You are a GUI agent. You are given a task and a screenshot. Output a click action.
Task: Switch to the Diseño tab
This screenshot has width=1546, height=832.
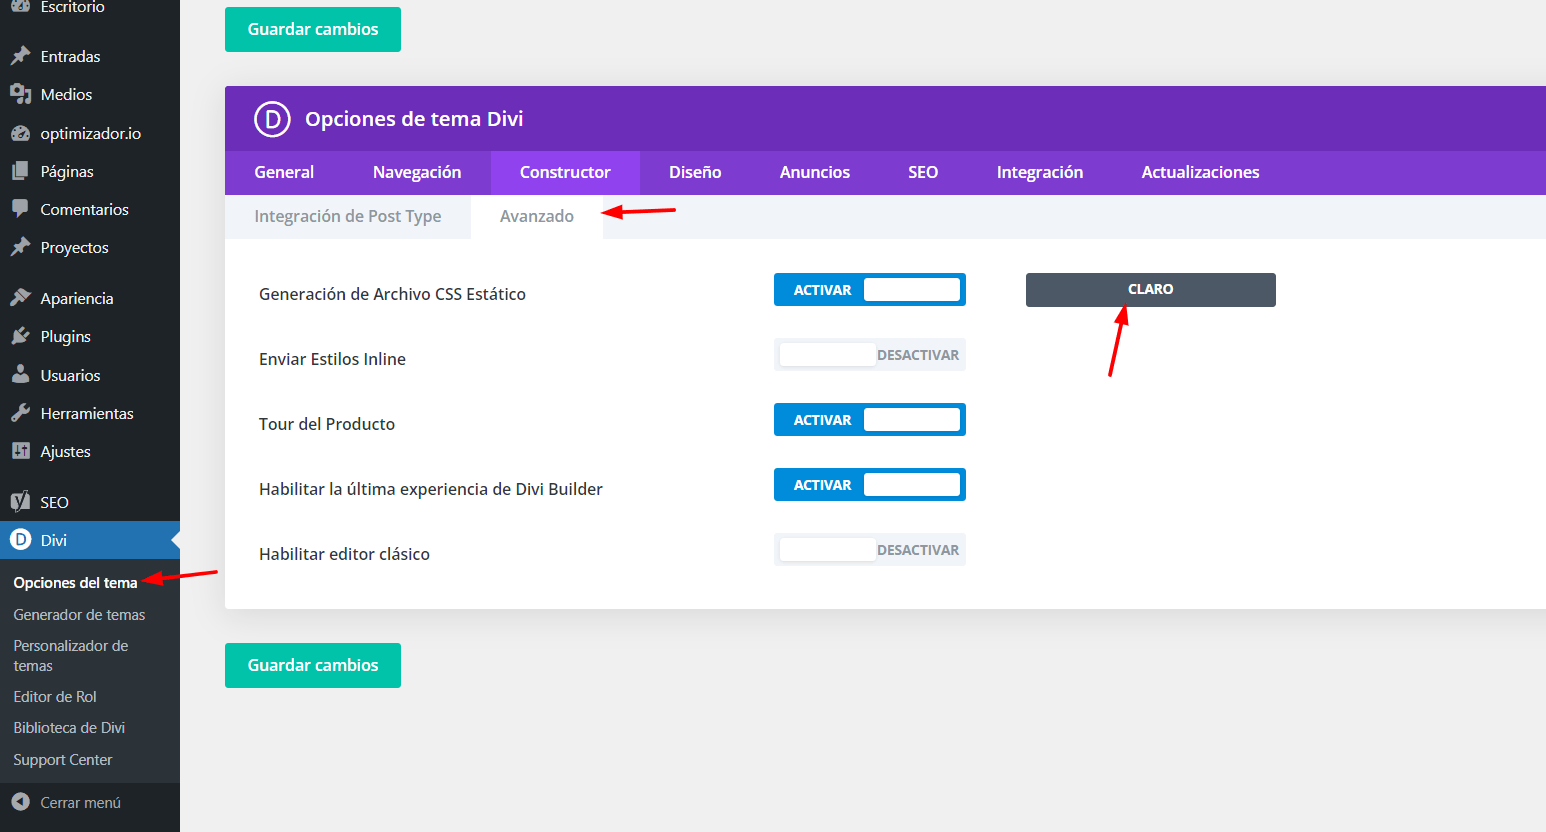[695, 172]
